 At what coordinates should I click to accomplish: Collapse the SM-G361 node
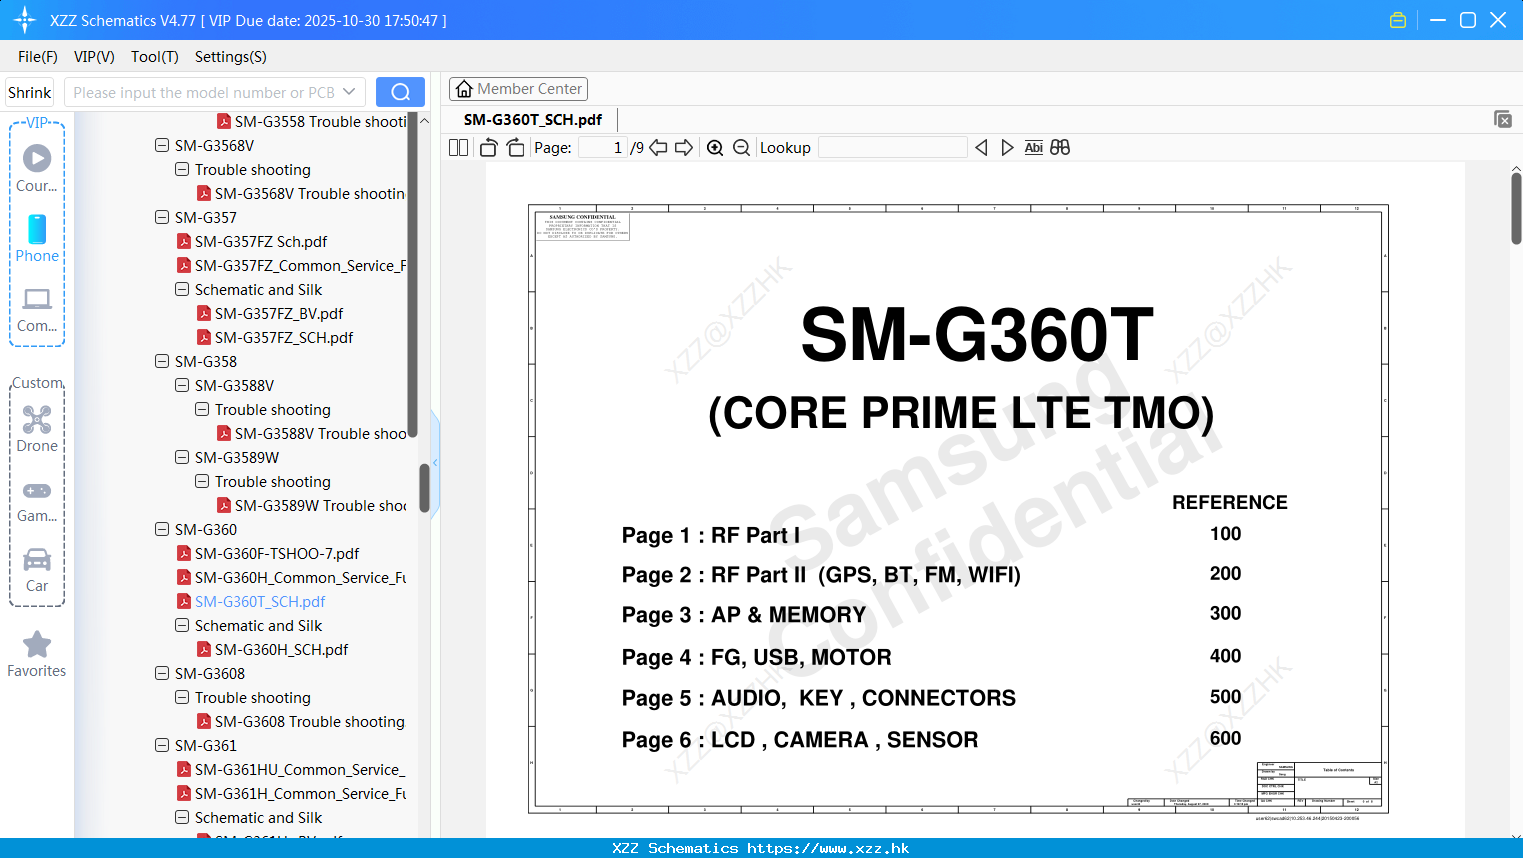(x=162, y=745)
